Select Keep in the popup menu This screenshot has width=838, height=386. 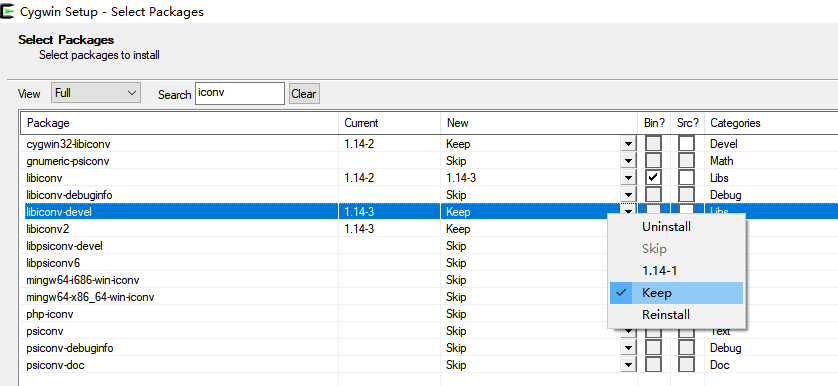pos(677,293)
